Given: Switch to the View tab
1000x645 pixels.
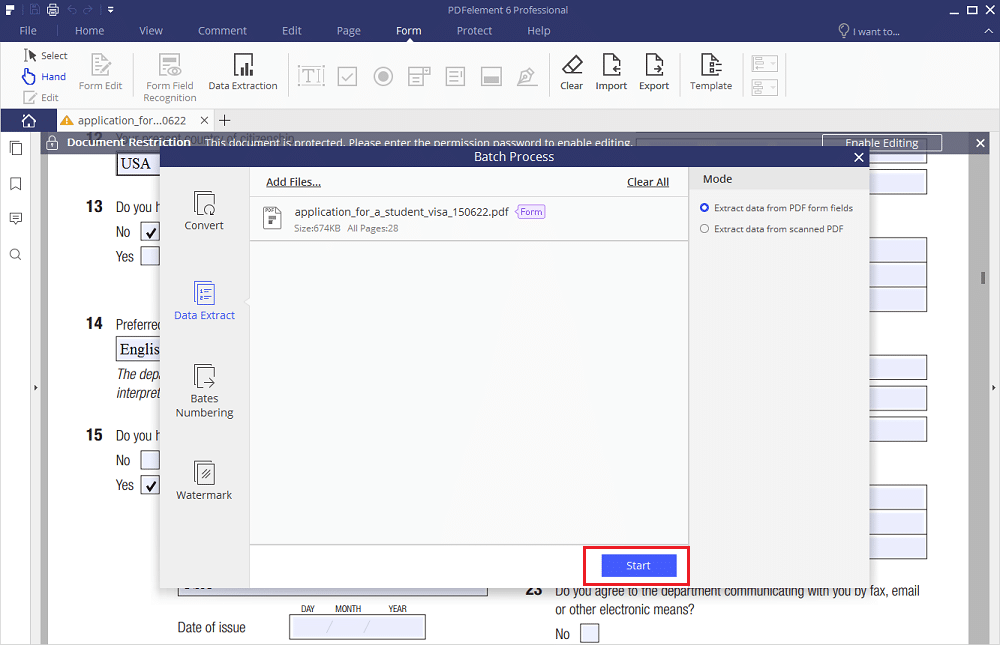Looking at the screenshot, I should click(x=151, y=31).
